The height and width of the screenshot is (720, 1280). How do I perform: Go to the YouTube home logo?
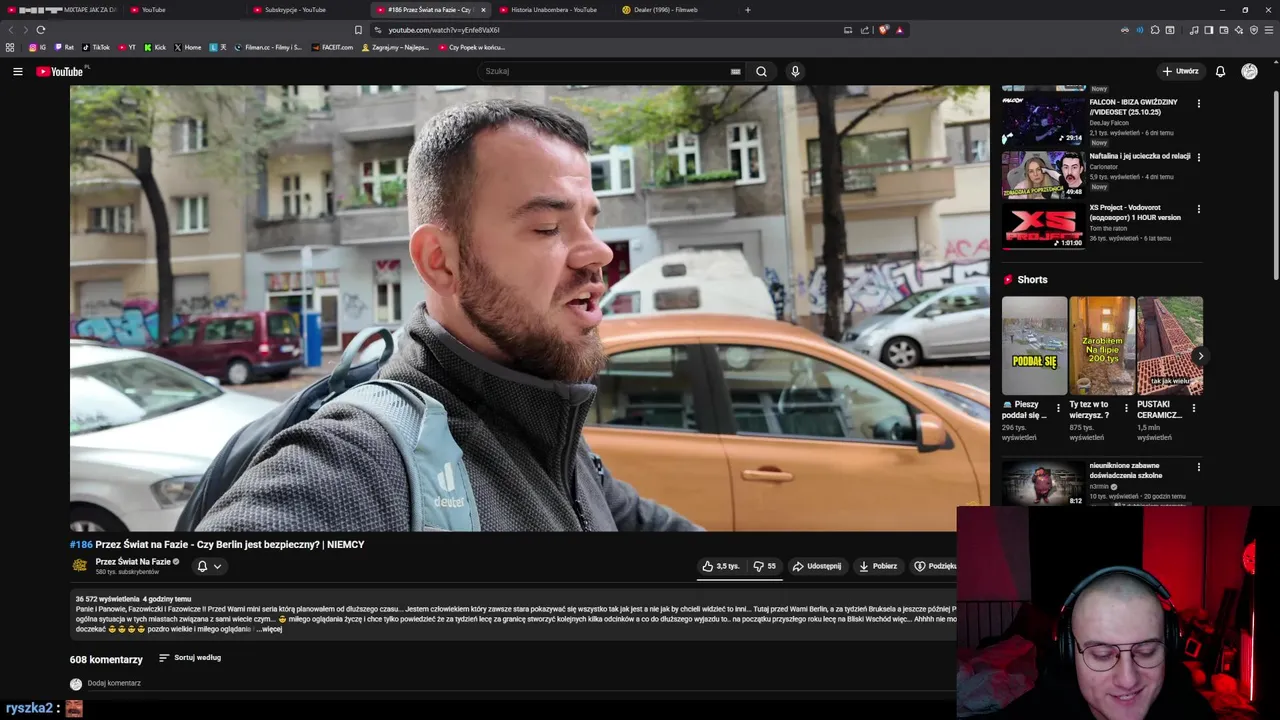coord(62,71)
